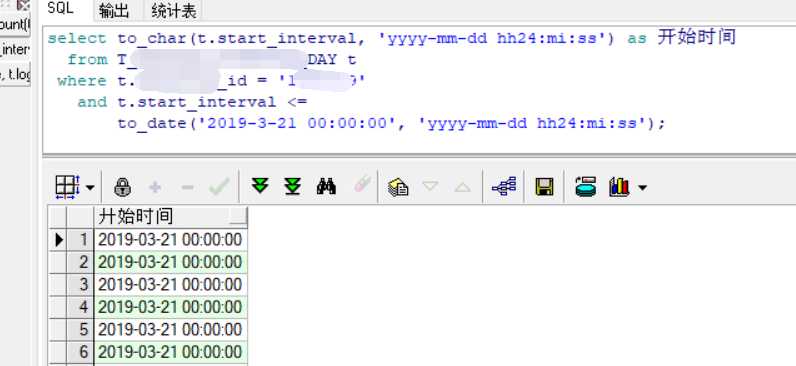Select result row 6 date value

pyautogui.click(x=171, y=352)
